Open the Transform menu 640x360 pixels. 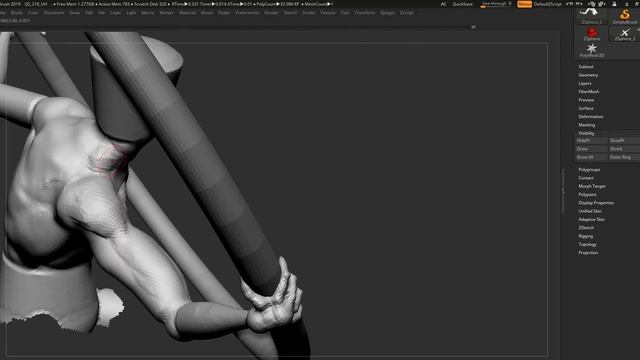[x=364, y=13]
